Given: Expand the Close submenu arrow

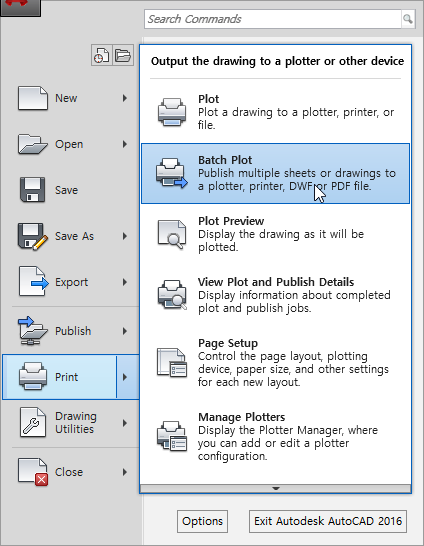Looking at the screenshot, I should click(125, 472).
